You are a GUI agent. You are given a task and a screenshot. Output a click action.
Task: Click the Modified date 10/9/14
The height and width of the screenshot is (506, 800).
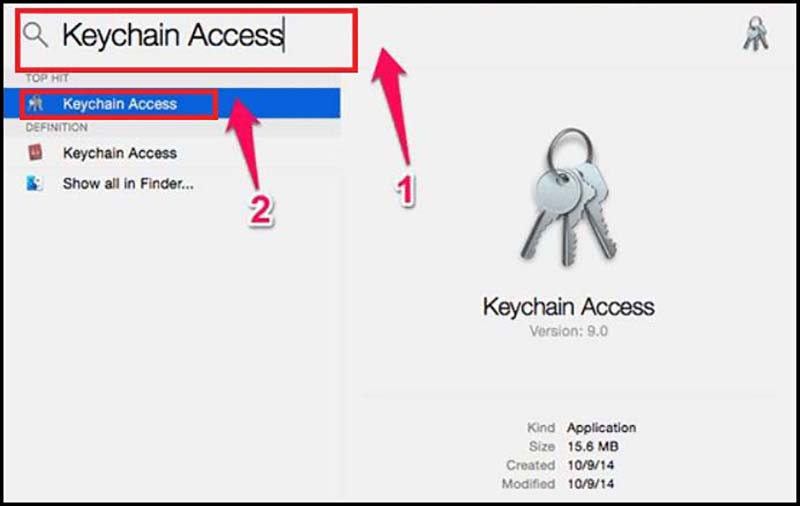(x=591, y=484)
